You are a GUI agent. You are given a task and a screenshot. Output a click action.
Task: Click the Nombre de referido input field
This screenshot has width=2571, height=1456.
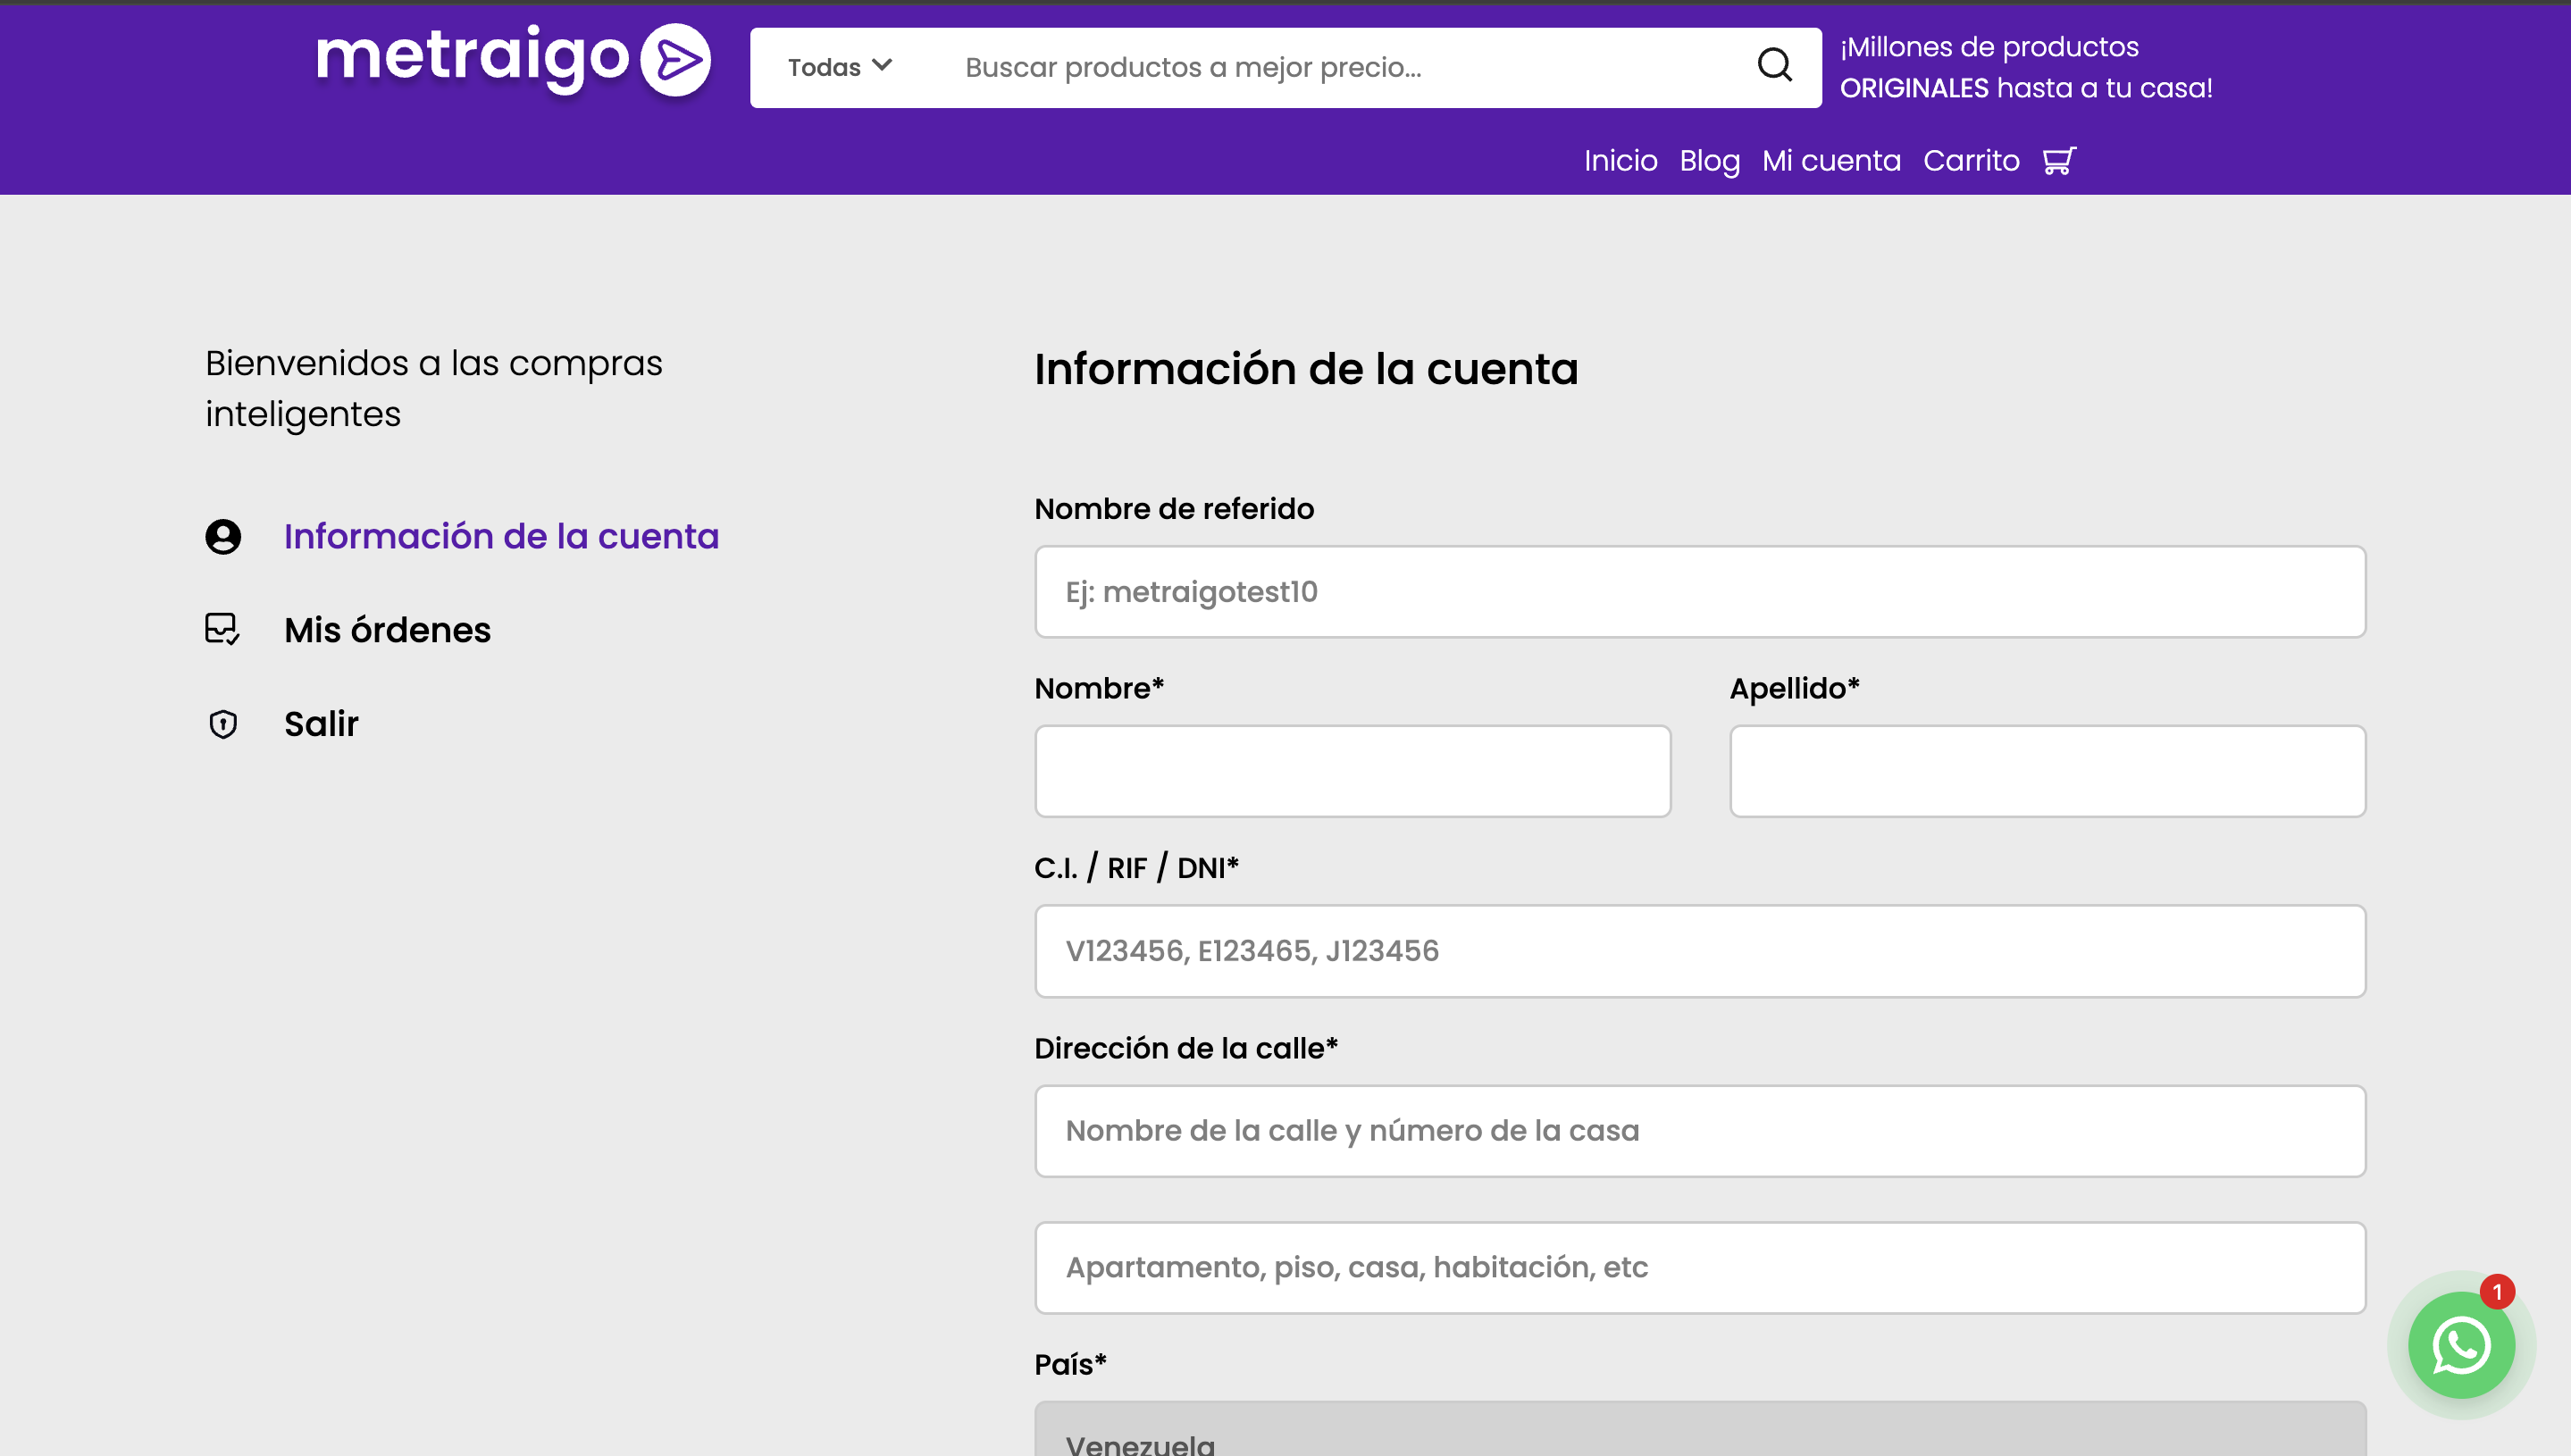(x=1700, y=591)
